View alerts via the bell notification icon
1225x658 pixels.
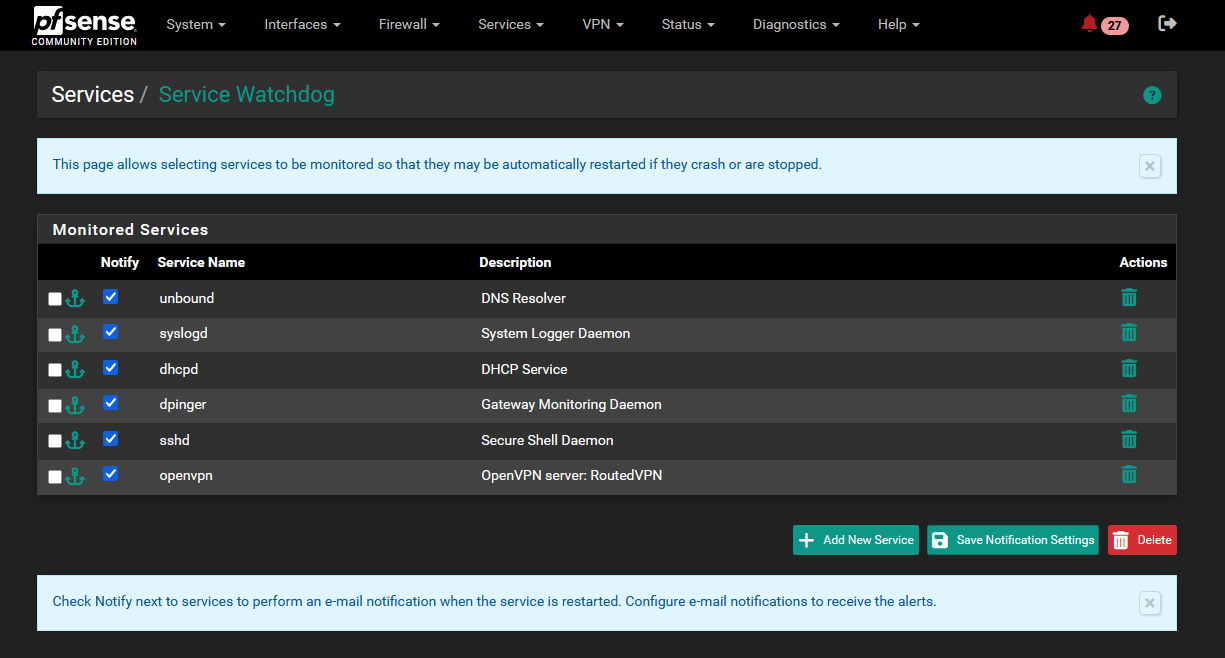pyautogui.click(x=1089, y=24)
